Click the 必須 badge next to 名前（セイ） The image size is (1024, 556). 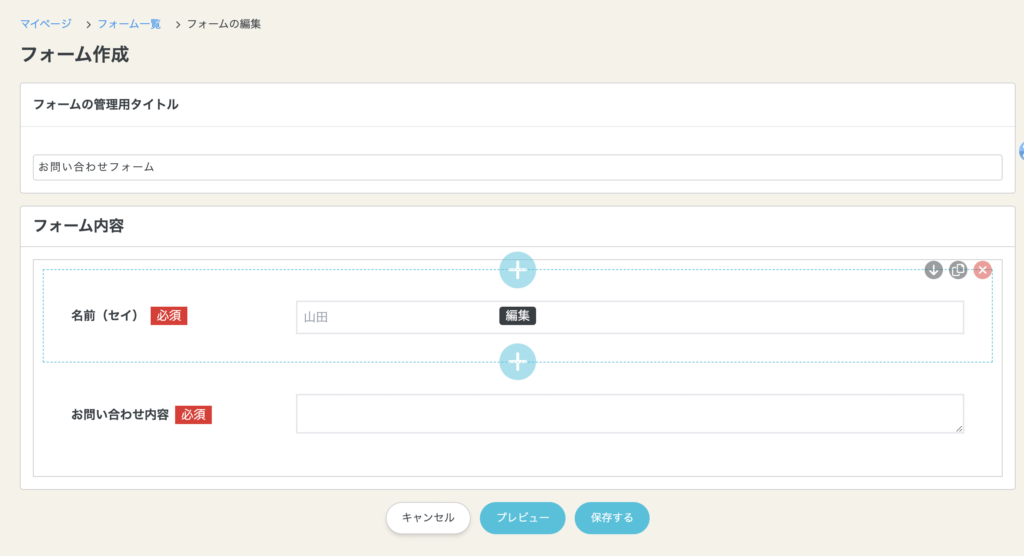click(x=169, y=316)
